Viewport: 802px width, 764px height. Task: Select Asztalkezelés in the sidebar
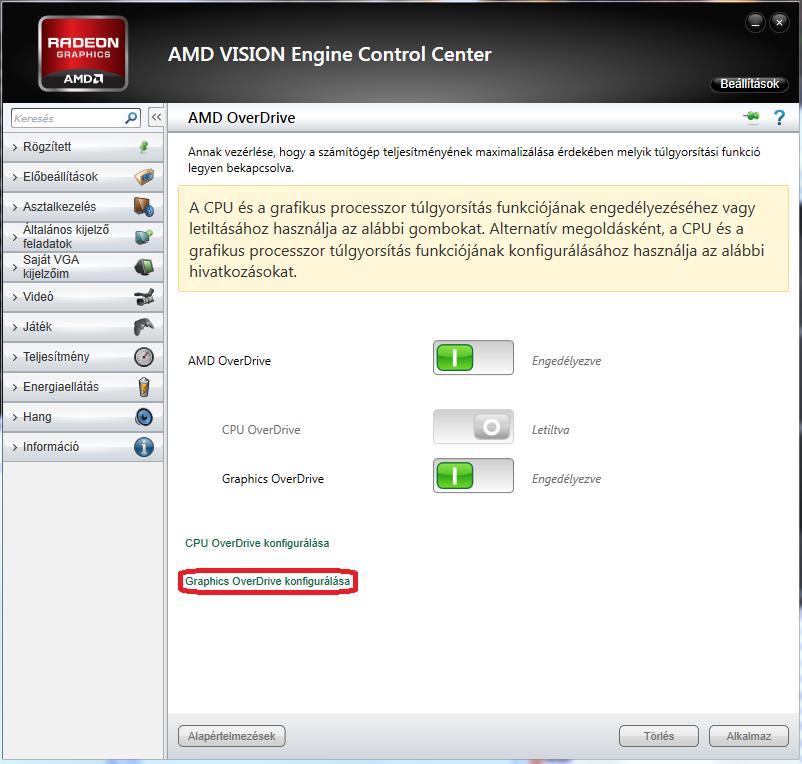click(x=83, y=207)
